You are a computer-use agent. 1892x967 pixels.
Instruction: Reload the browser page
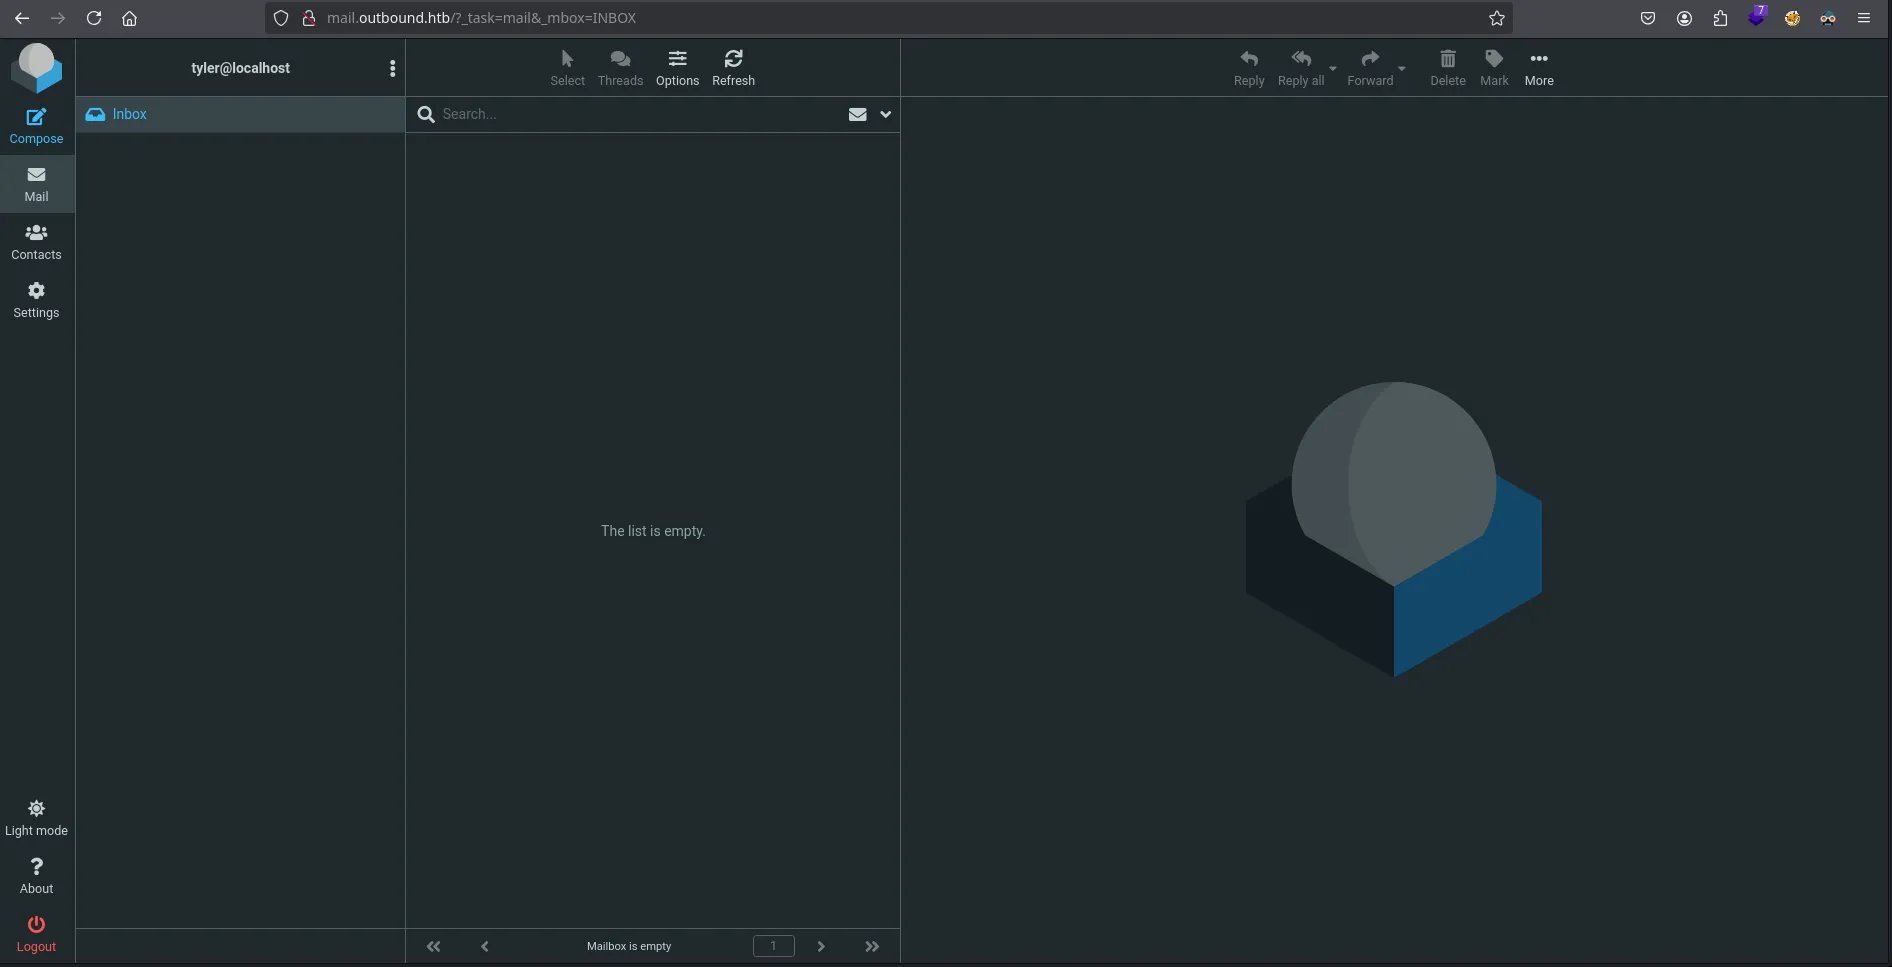94,18
